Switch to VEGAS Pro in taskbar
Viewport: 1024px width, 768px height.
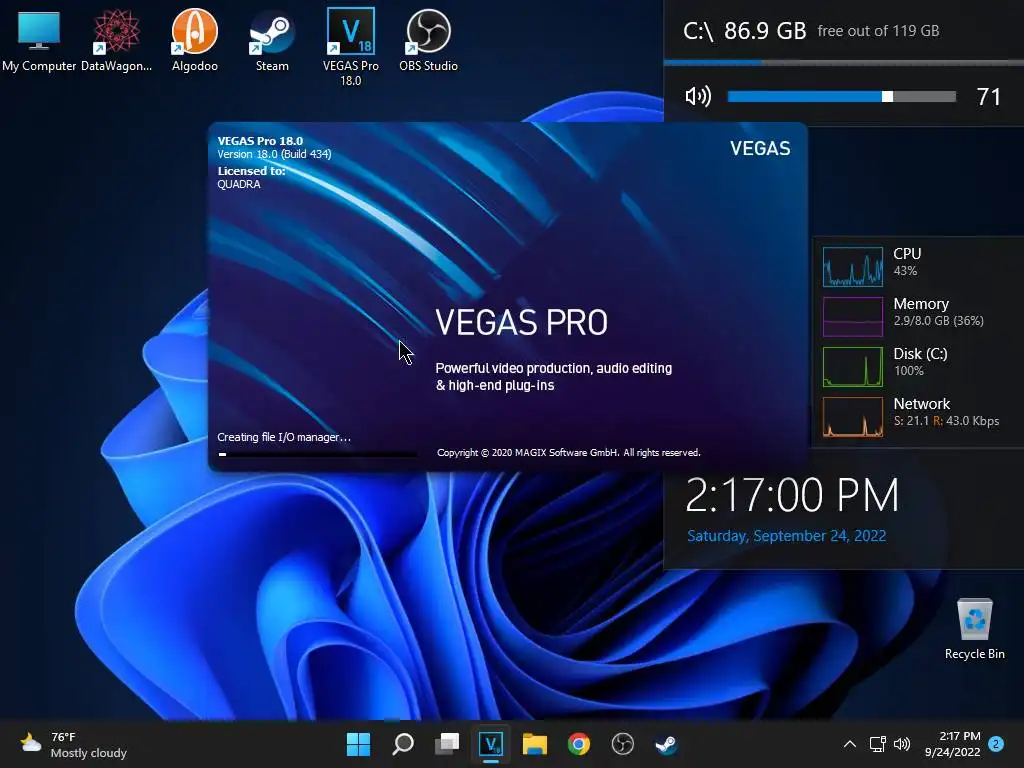tap(490, 744)
